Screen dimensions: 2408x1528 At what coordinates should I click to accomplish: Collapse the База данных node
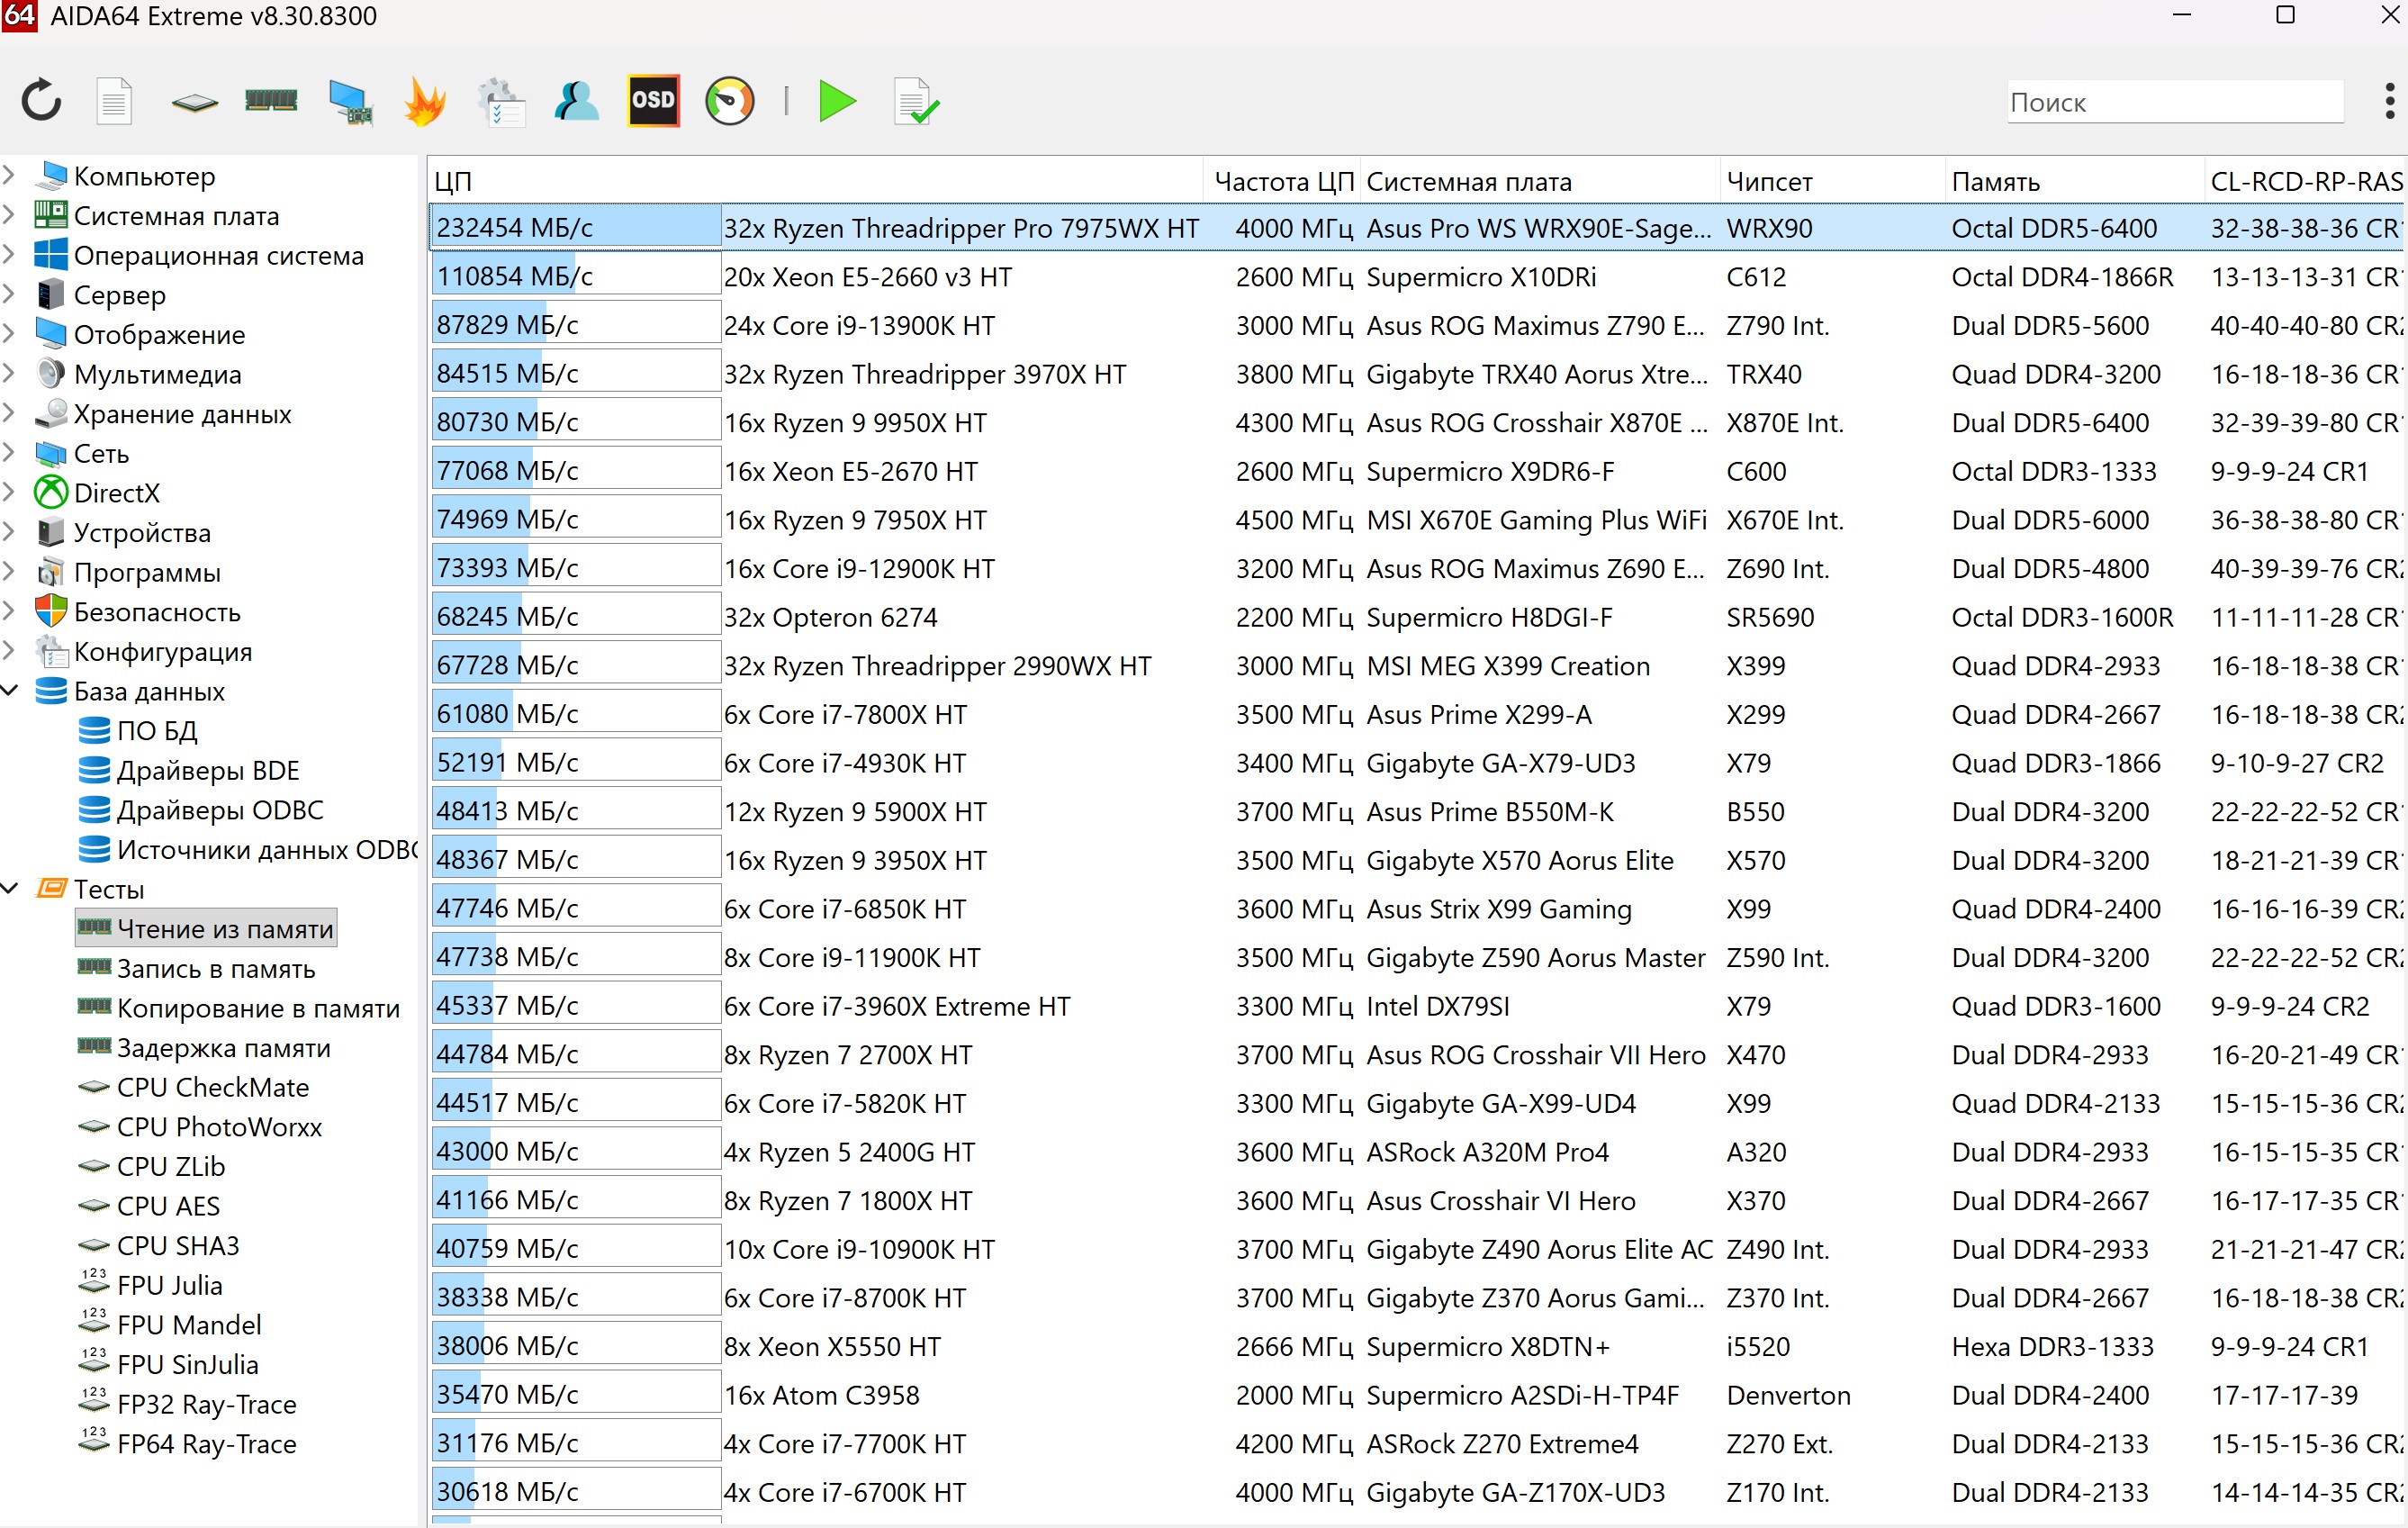point(10,691)
